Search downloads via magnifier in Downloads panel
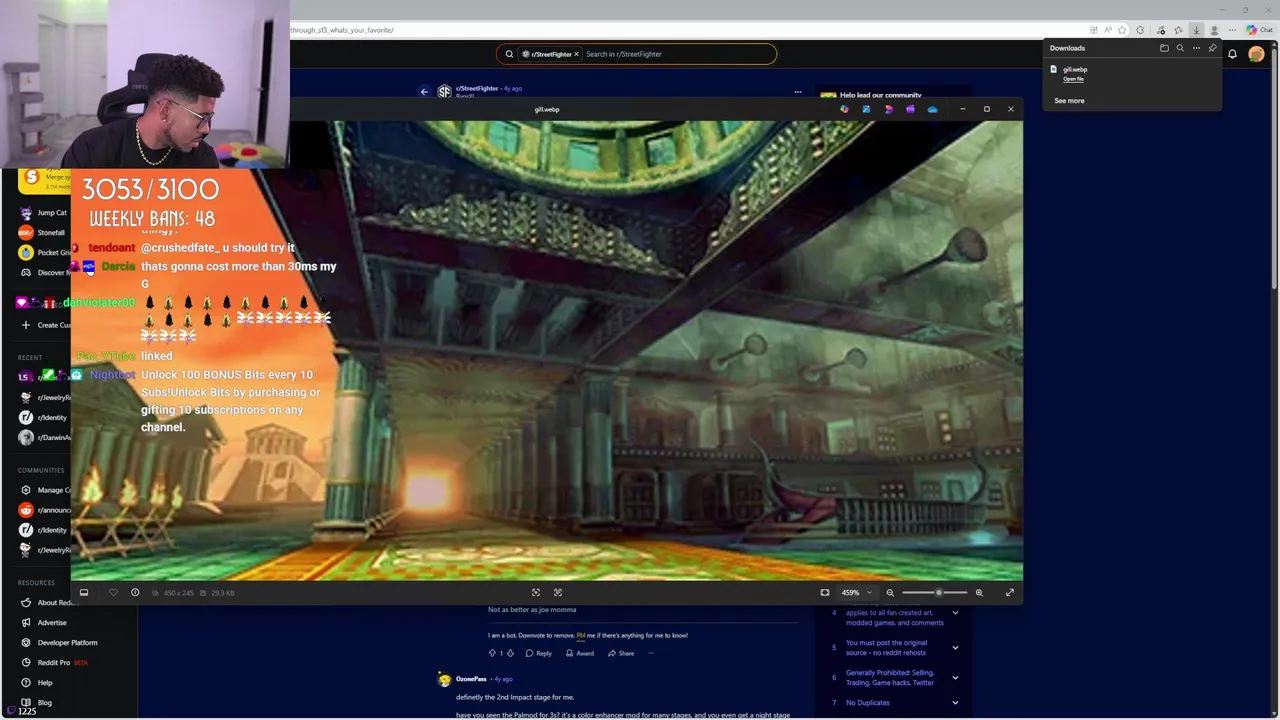 (x=1180, y=48)
